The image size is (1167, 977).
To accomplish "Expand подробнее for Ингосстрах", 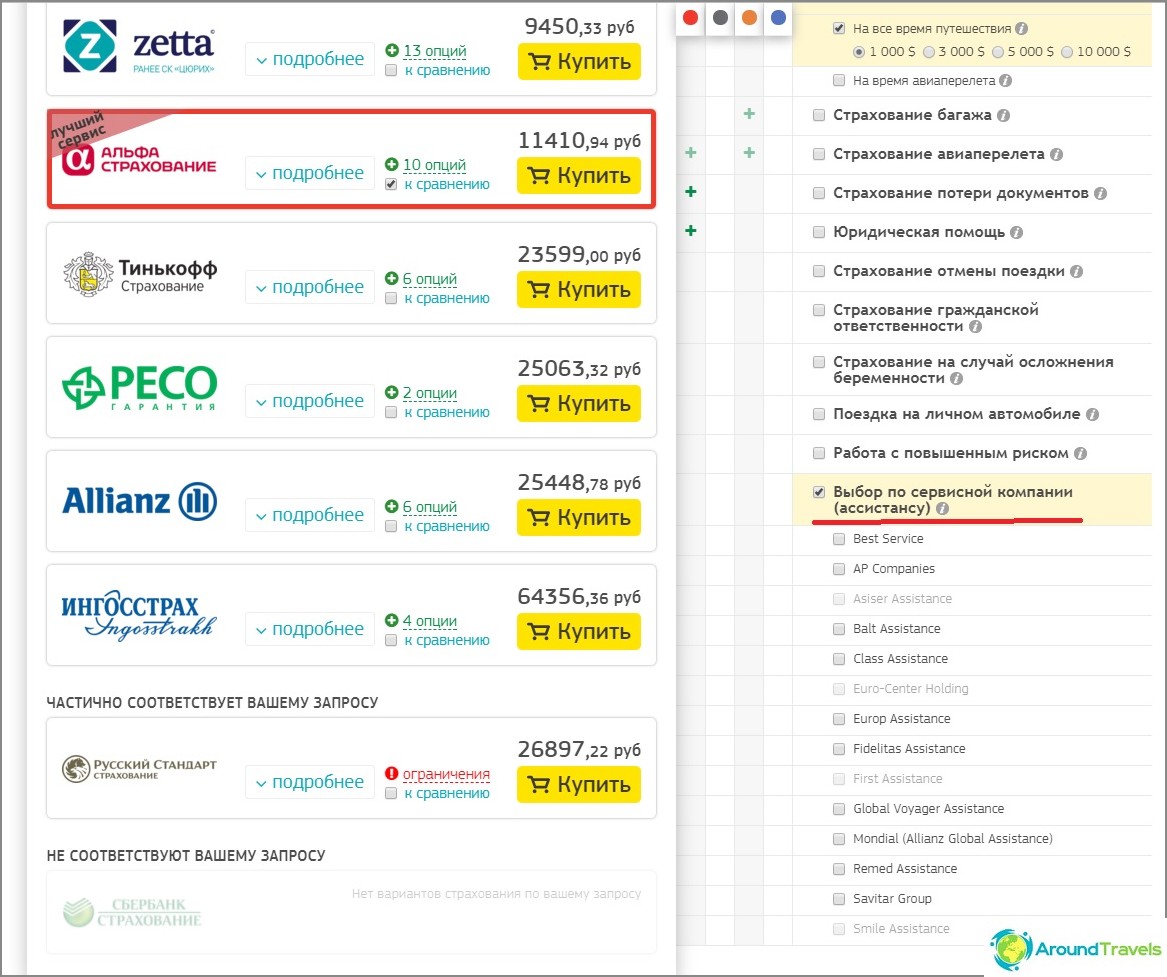I will [310, 629].
